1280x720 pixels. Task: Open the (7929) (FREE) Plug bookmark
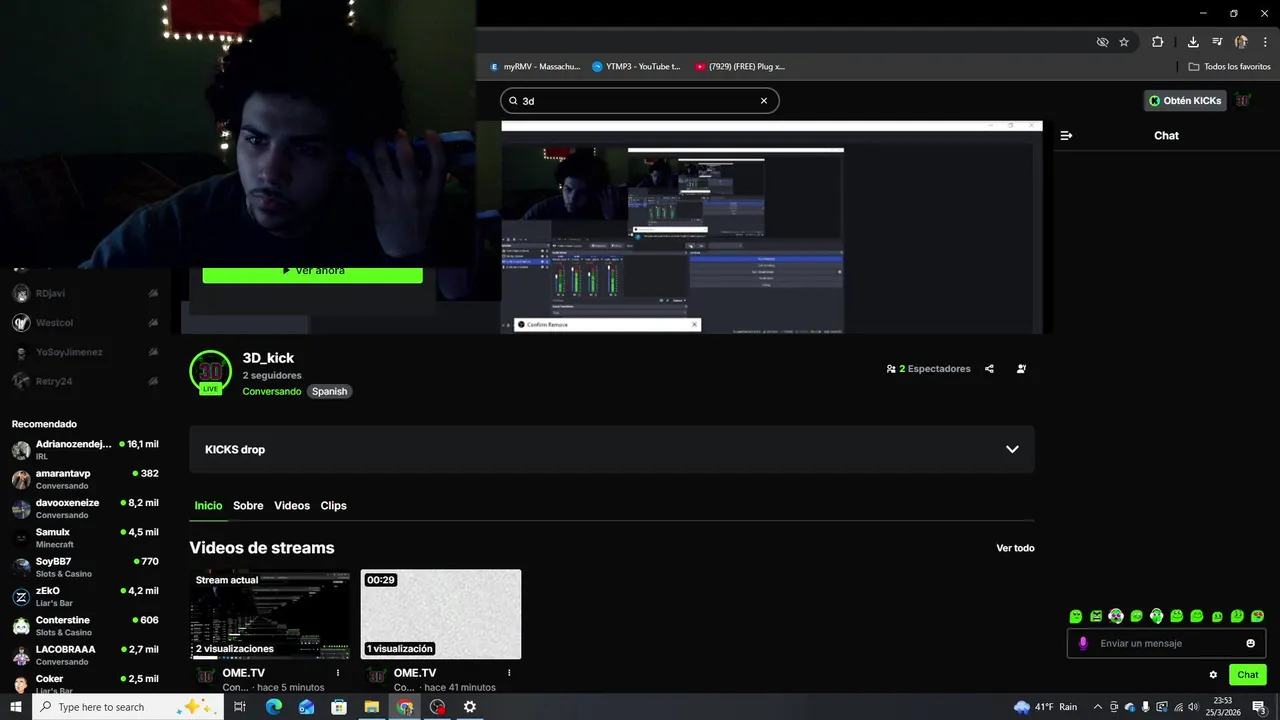(740, 67)
